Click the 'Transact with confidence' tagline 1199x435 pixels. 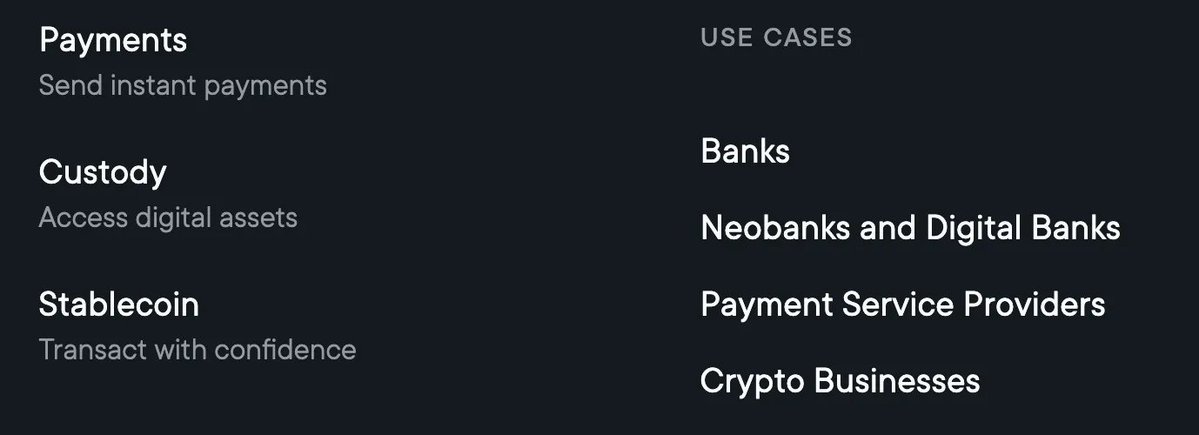coord(197,350)
